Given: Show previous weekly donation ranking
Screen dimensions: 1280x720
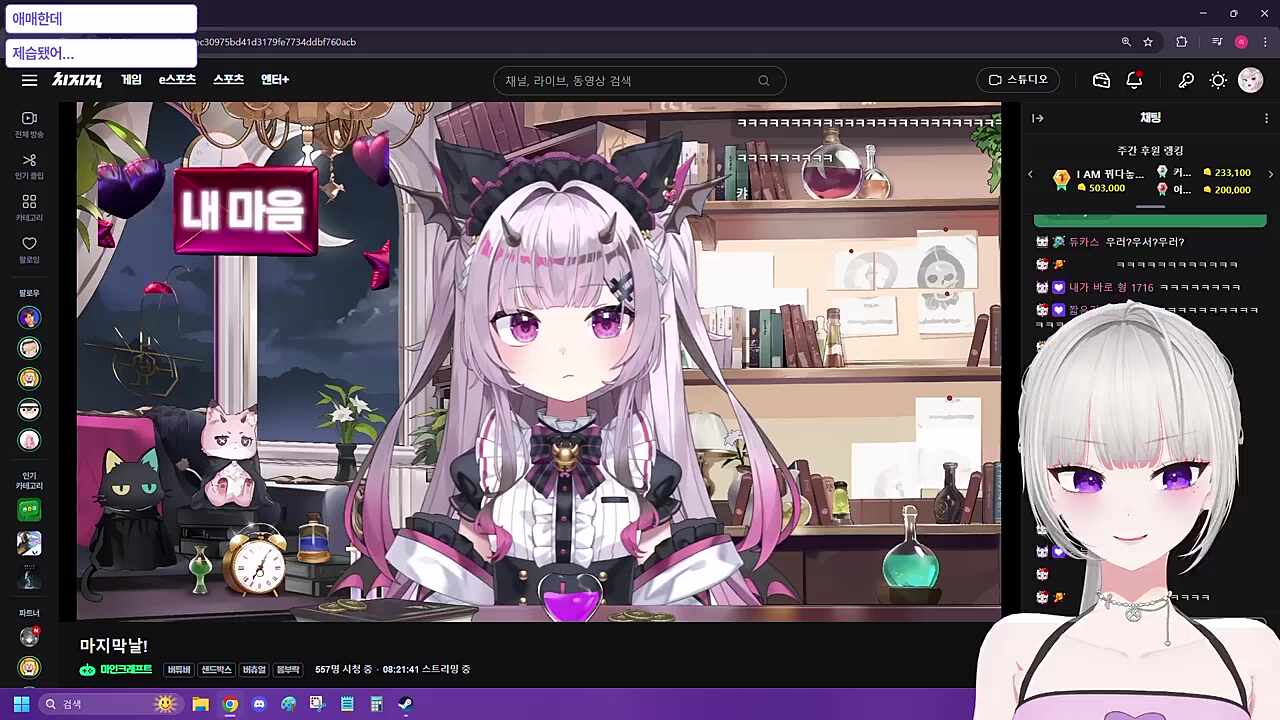Looking at the screenshot, I should (x=1031, y=174).
